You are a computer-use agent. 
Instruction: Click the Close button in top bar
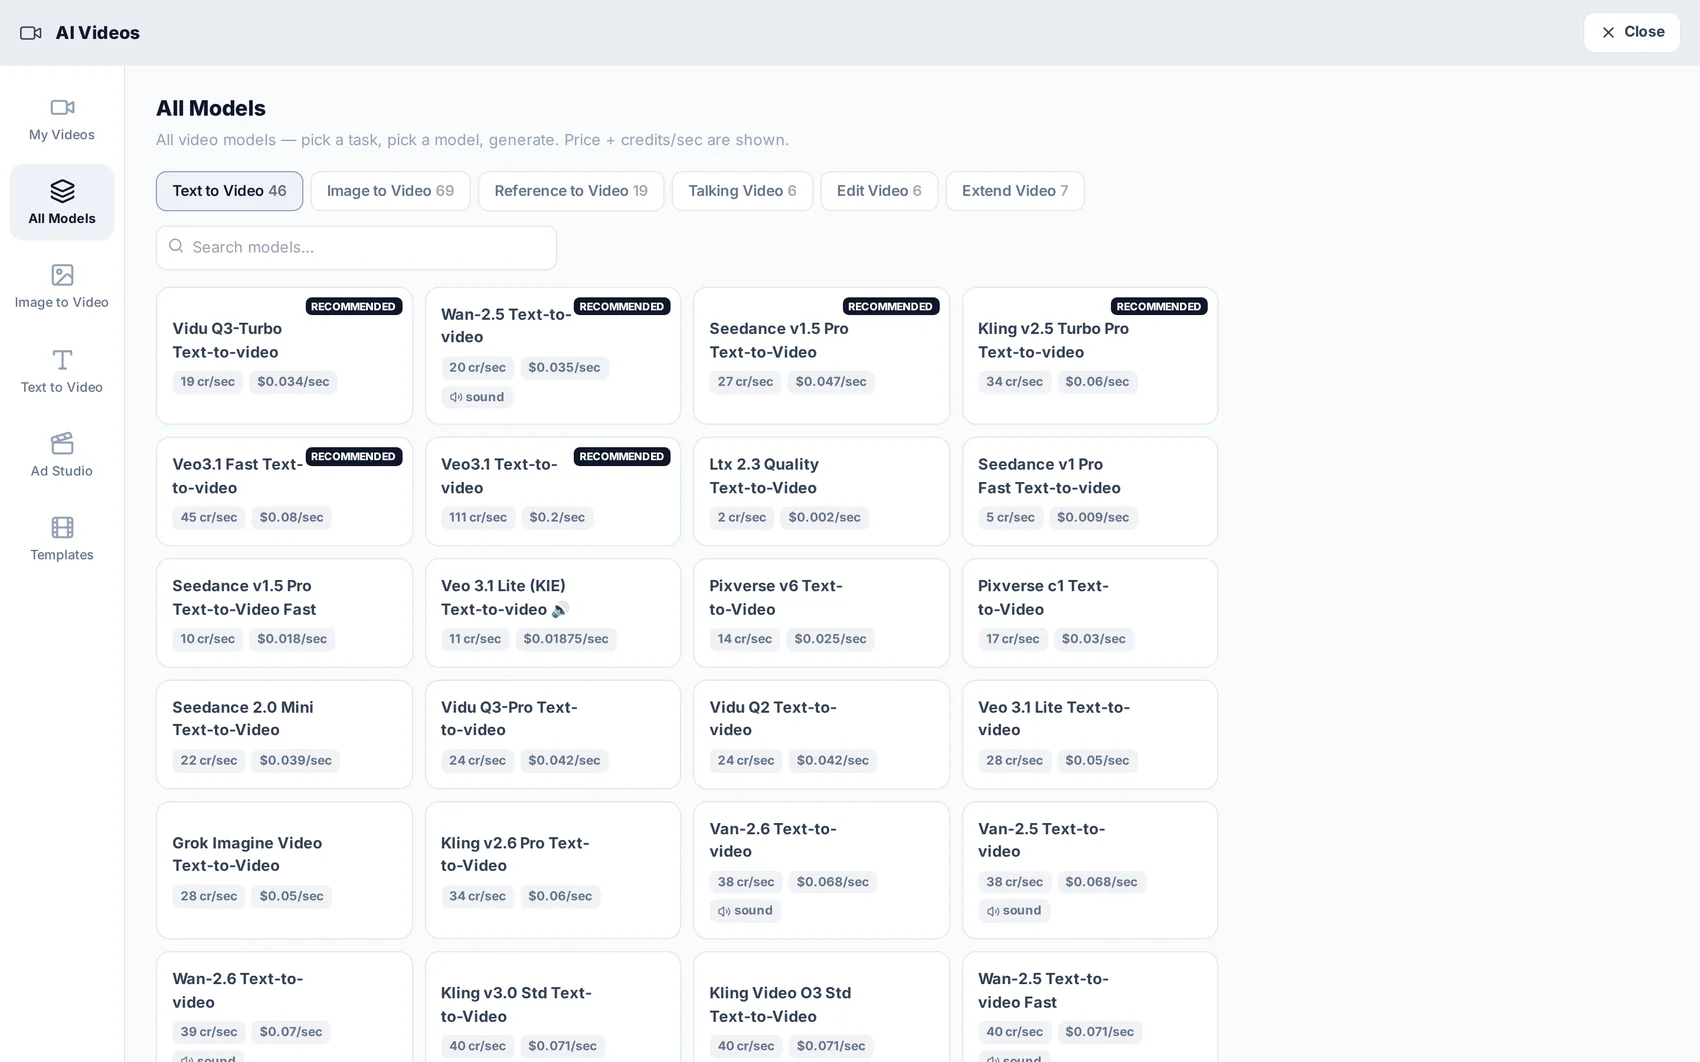pos(1631,32)
